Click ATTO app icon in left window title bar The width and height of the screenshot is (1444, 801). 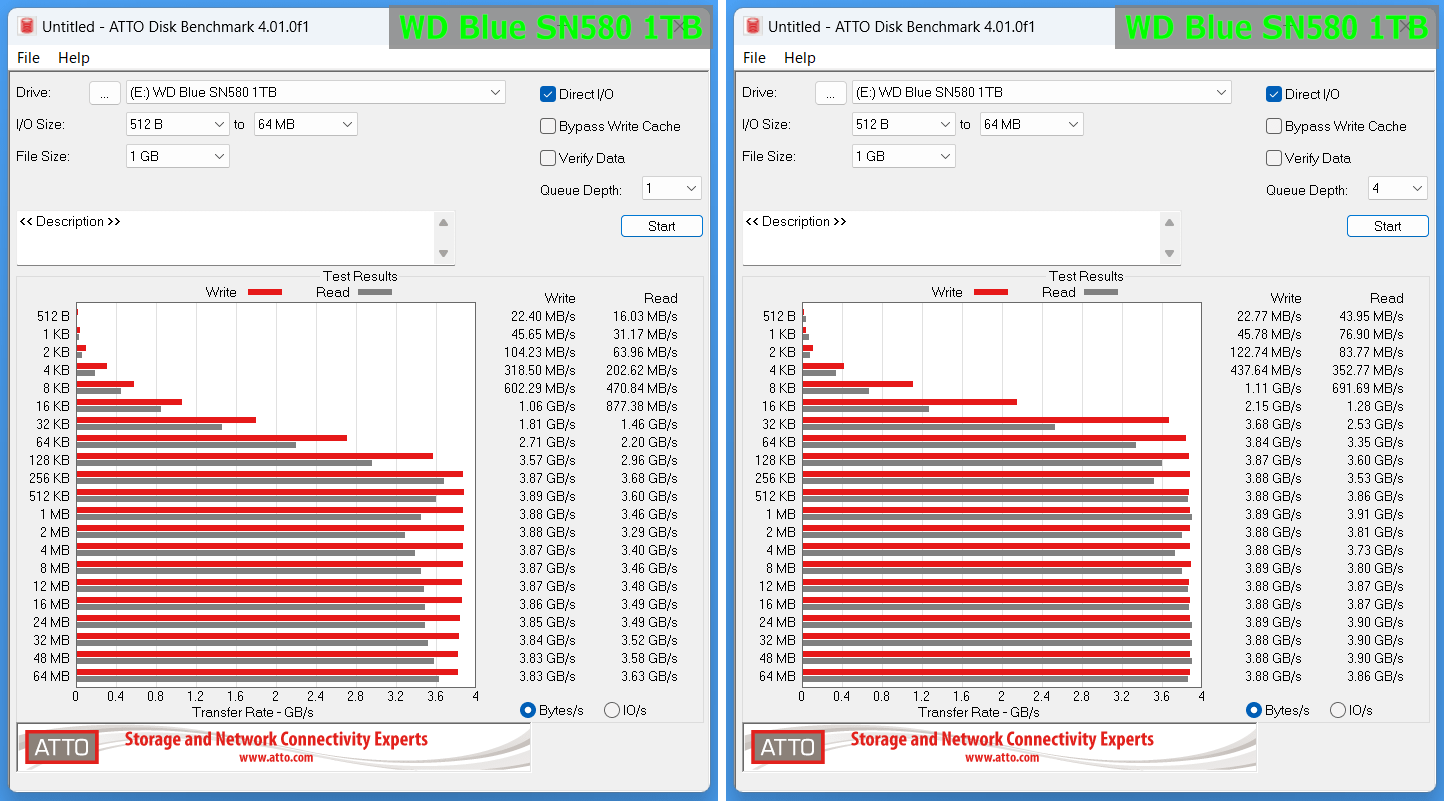27,26
